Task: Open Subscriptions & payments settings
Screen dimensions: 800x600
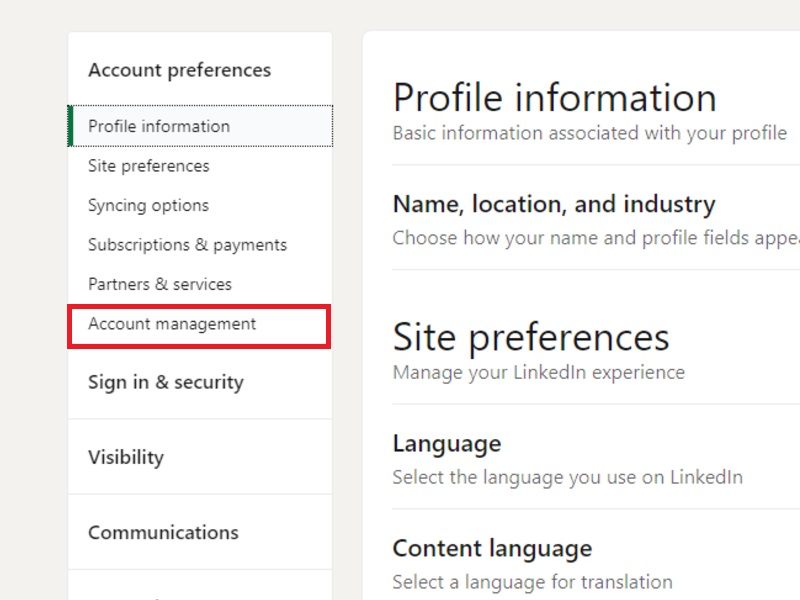Action: (x=187, y=245)
